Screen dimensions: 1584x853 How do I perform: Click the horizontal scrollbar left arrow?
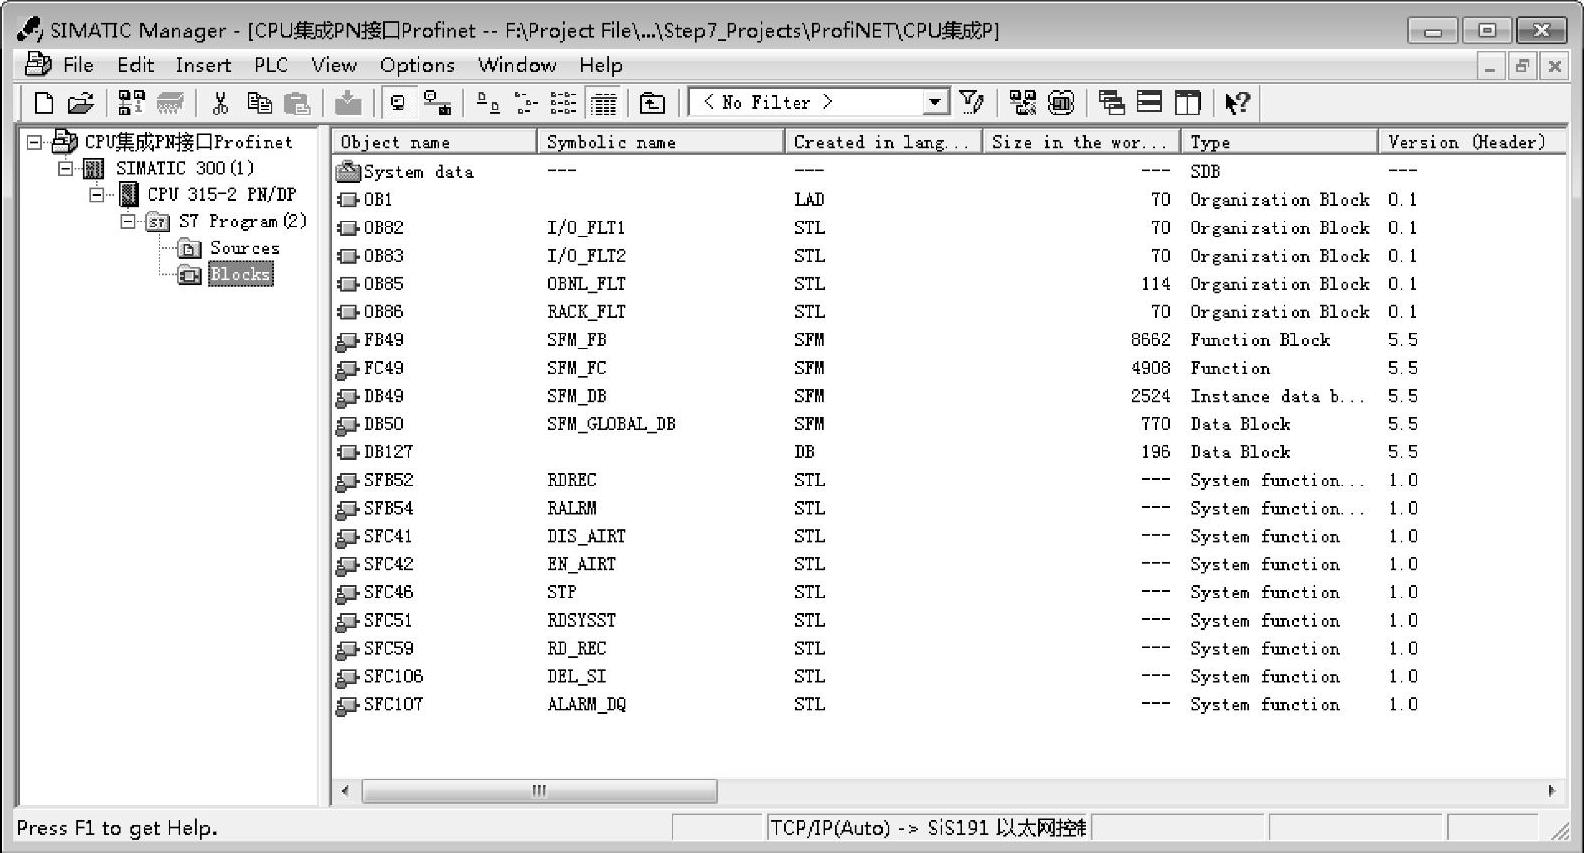[345, 791]
